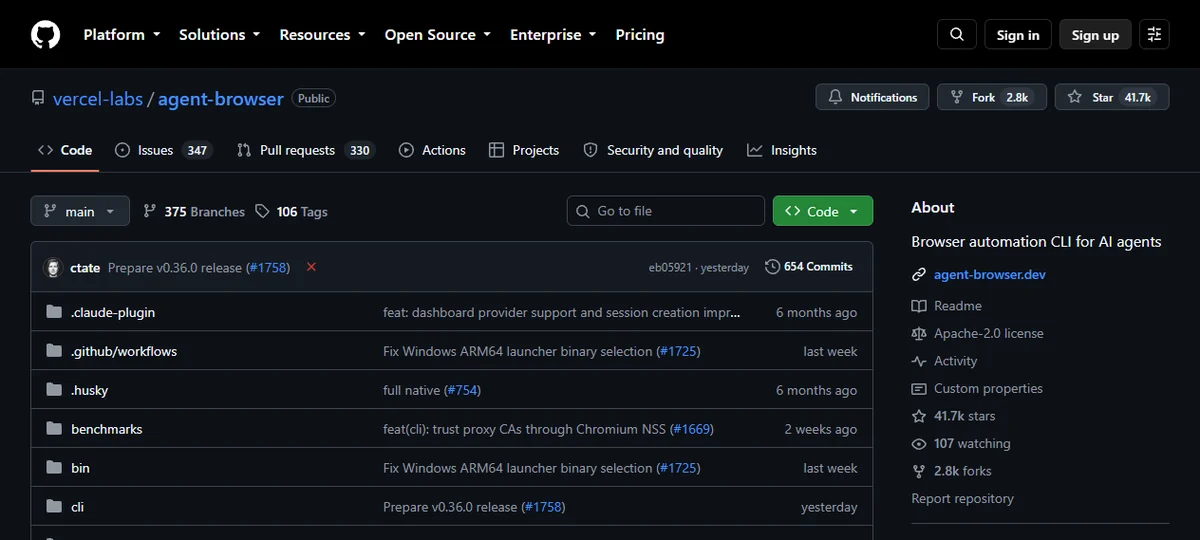Open the Security and quality tab
This screenshot has width=1200, height=540.
[x=653, y=150]
